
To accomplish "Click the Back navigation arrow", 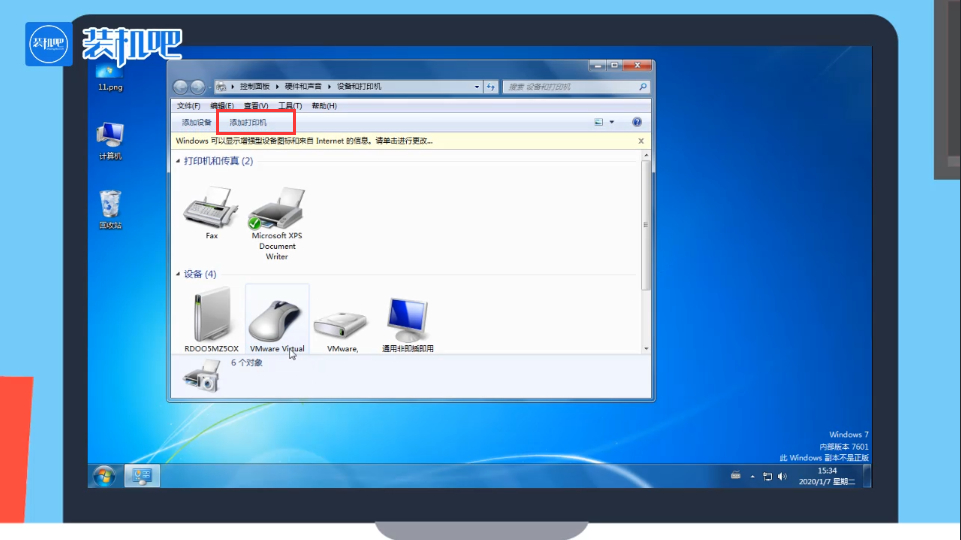I will tap(181, 87).
